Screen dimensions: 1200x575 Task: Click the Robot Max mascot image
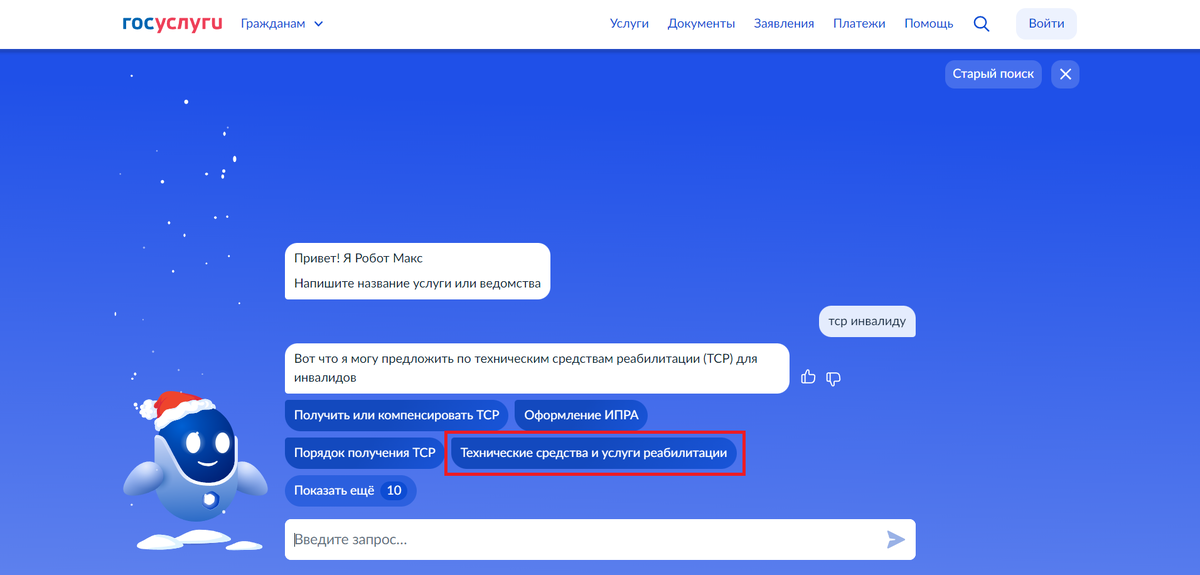click(195, 470)
